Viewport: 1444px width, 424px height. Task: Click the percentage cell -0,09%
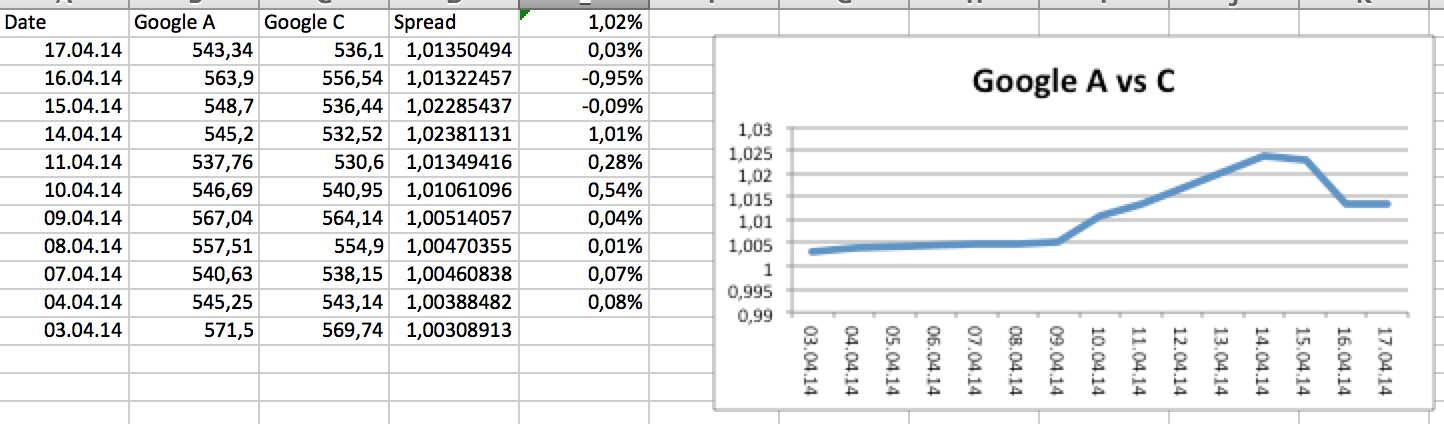point(584,106)
